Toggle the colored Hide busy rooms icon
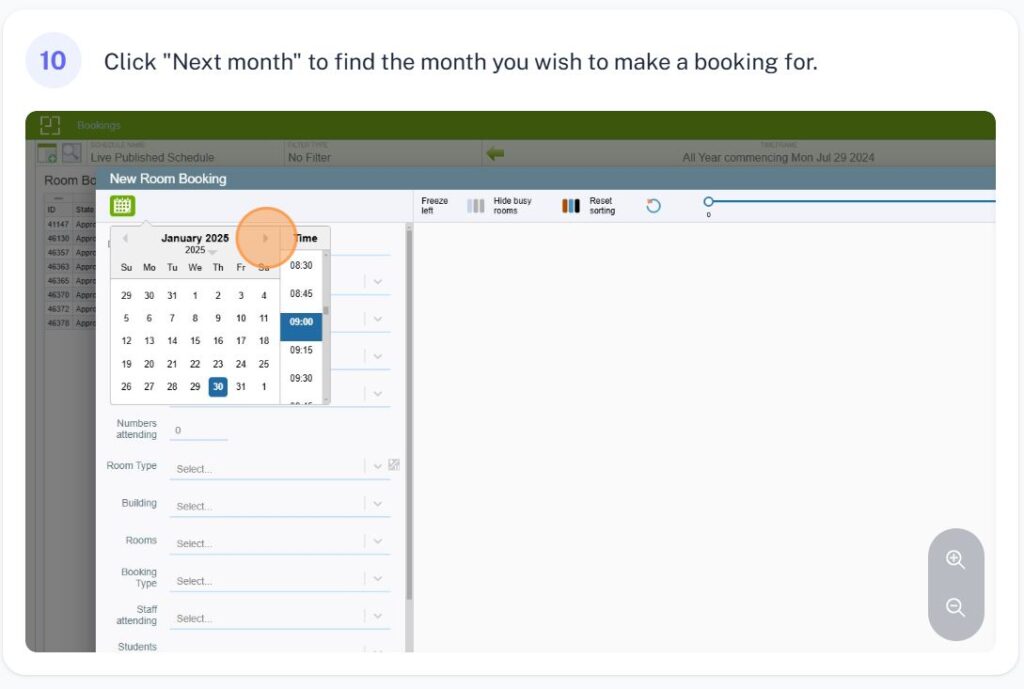 (571, 206)
